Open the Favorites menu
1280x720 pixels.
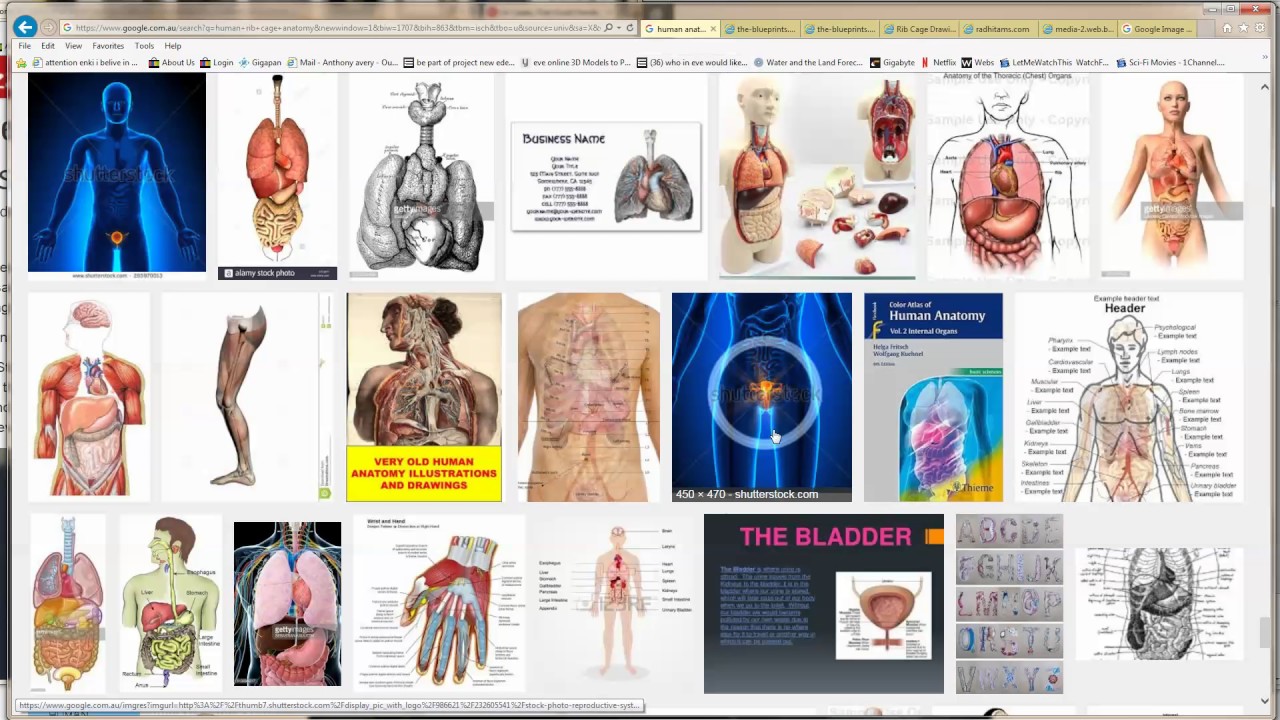click(108, 46)
